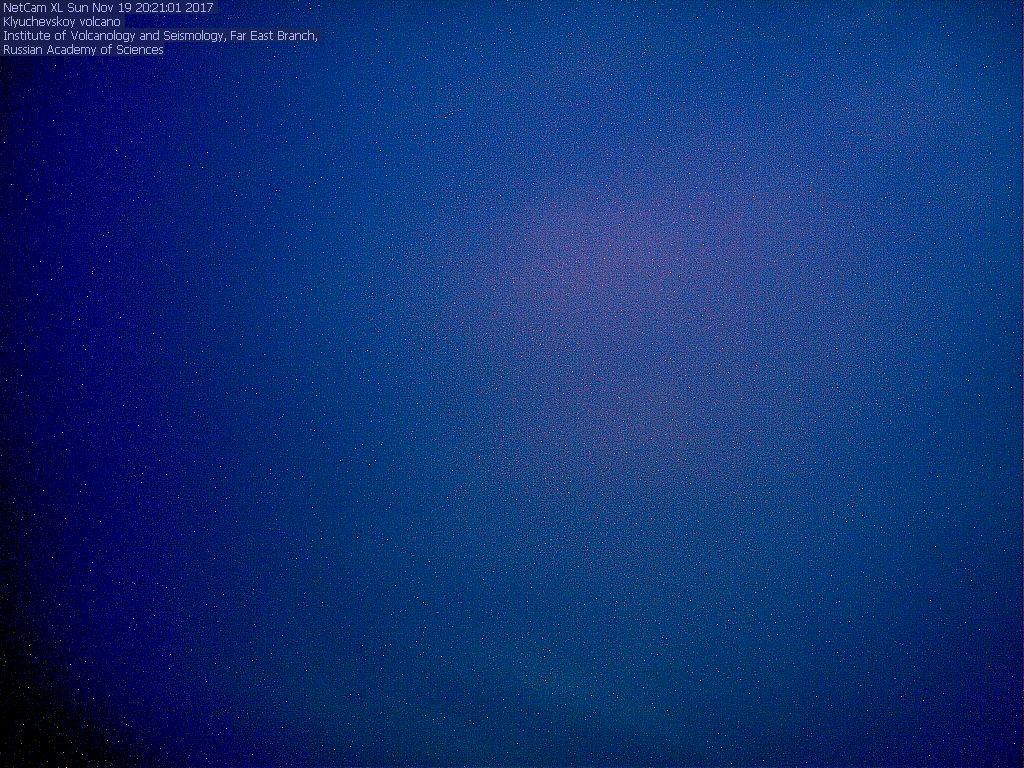Click the NetCam XL timestamp overlay line
Viewport: 1024px width, 768px height.
[x=108, y=8]
